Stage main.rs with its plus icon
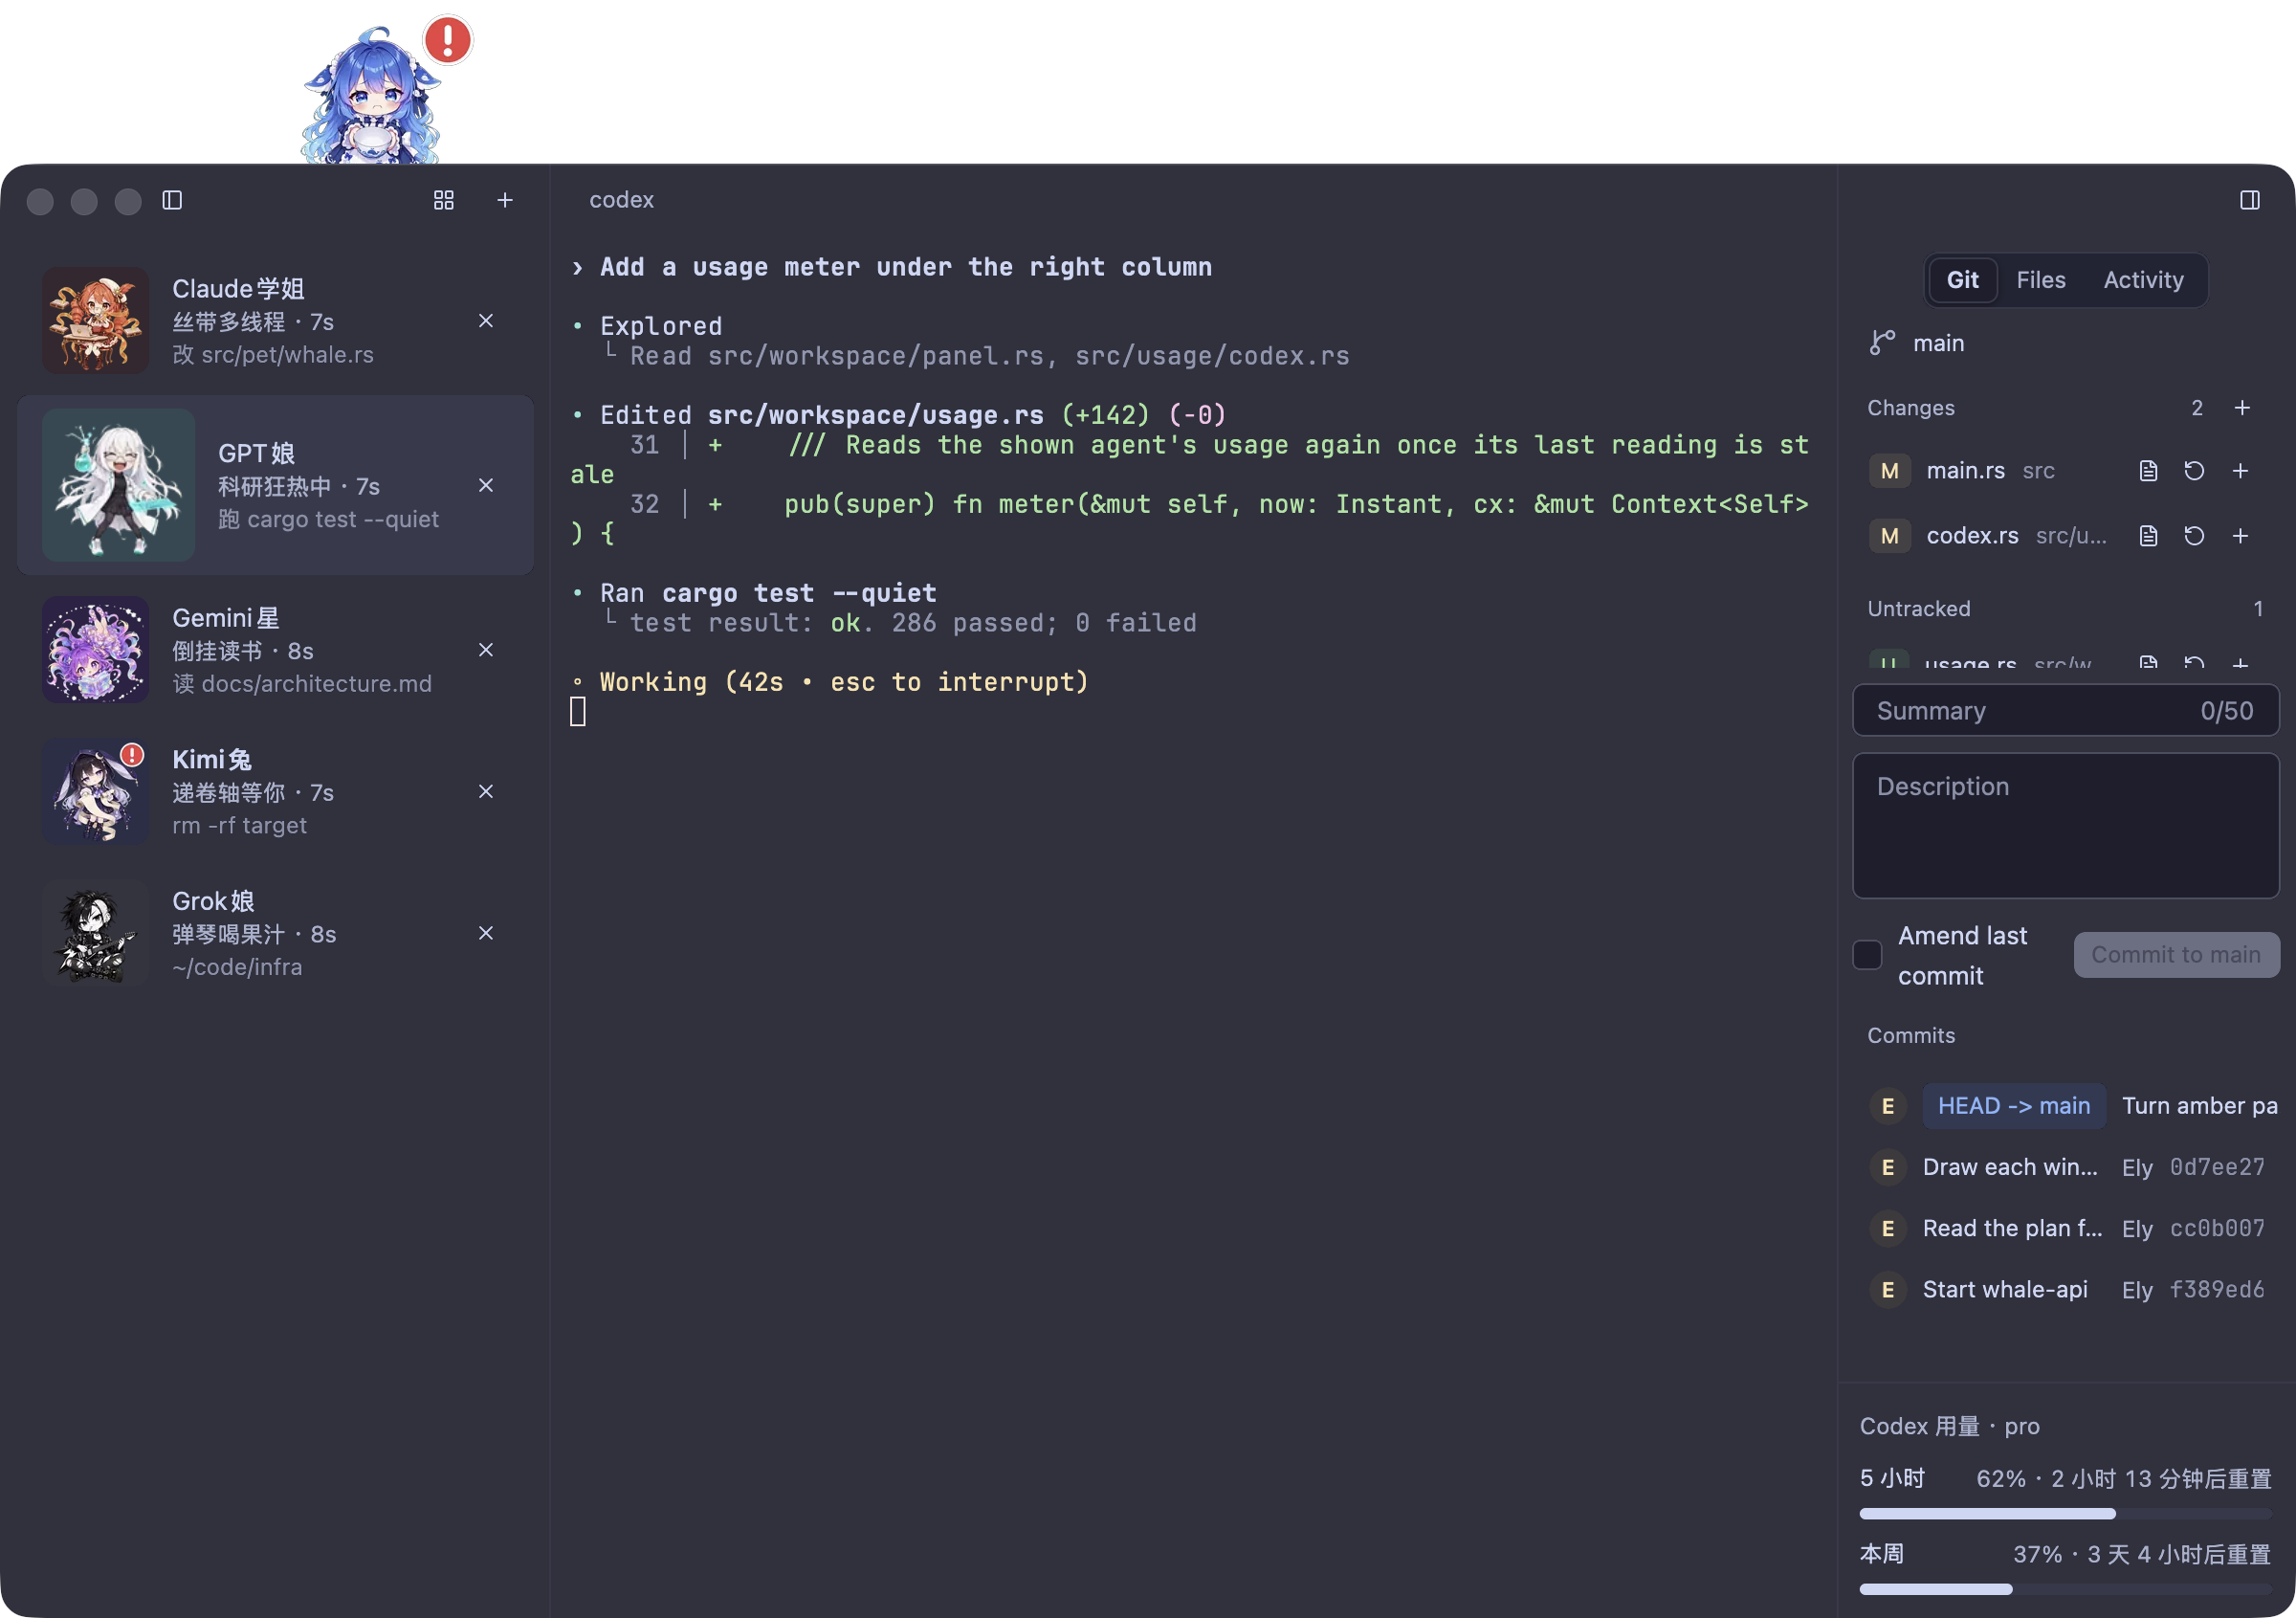The image size is (2296, 1618). [2240, 471]
